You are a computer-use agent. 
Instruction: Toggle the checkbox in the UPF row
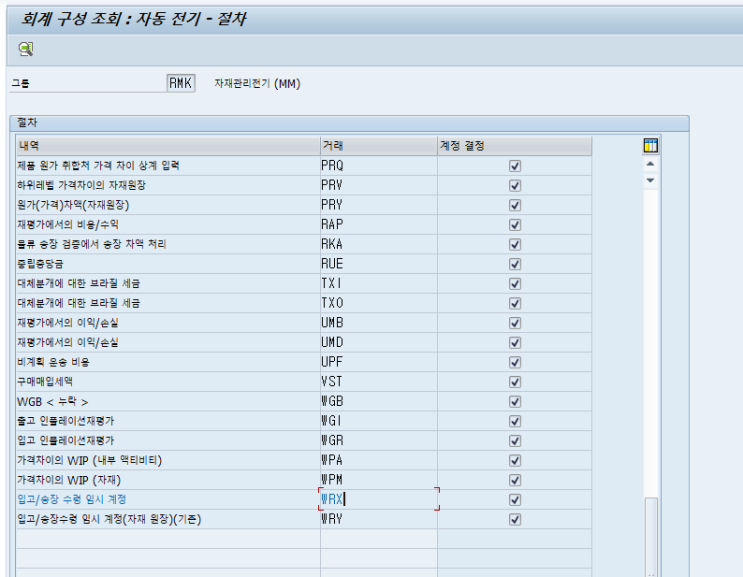pos(515,362)
